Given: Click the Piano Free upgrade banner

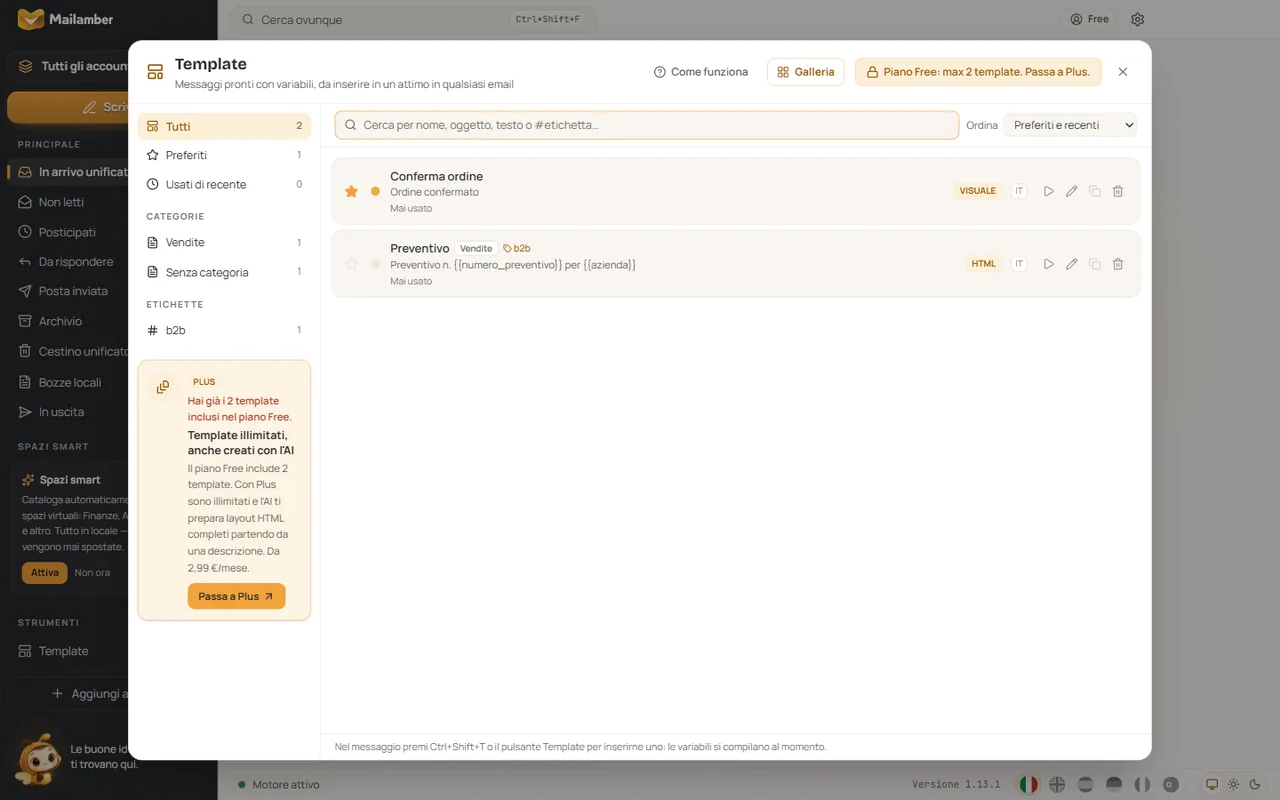Looking at the screenshot, I should pos(978,72).
